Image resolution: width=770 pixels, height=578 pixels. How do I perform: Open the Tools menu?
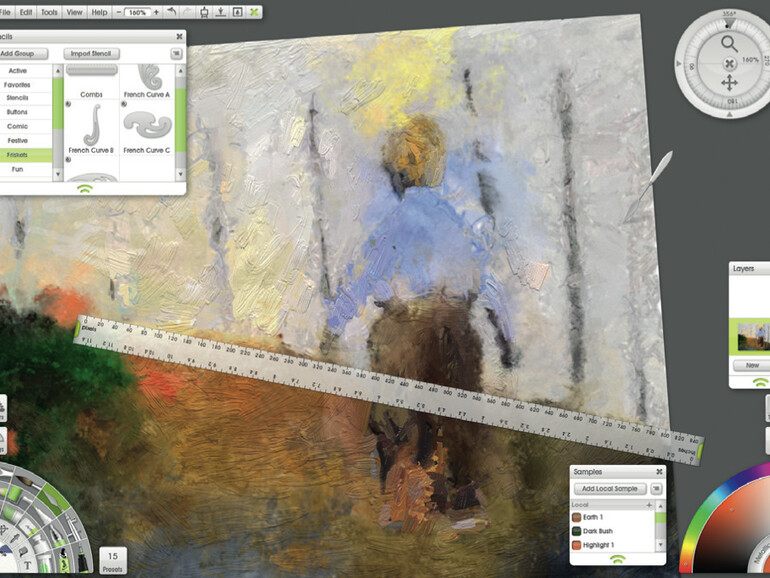(x=49, y=12)
